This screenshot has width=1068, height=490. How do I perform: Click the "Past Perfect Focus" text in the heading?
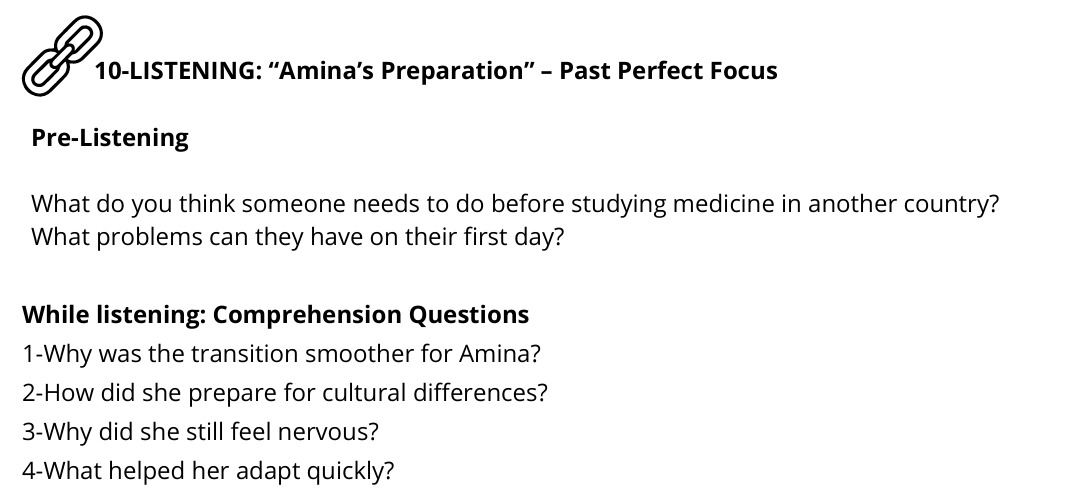point(668,71)
